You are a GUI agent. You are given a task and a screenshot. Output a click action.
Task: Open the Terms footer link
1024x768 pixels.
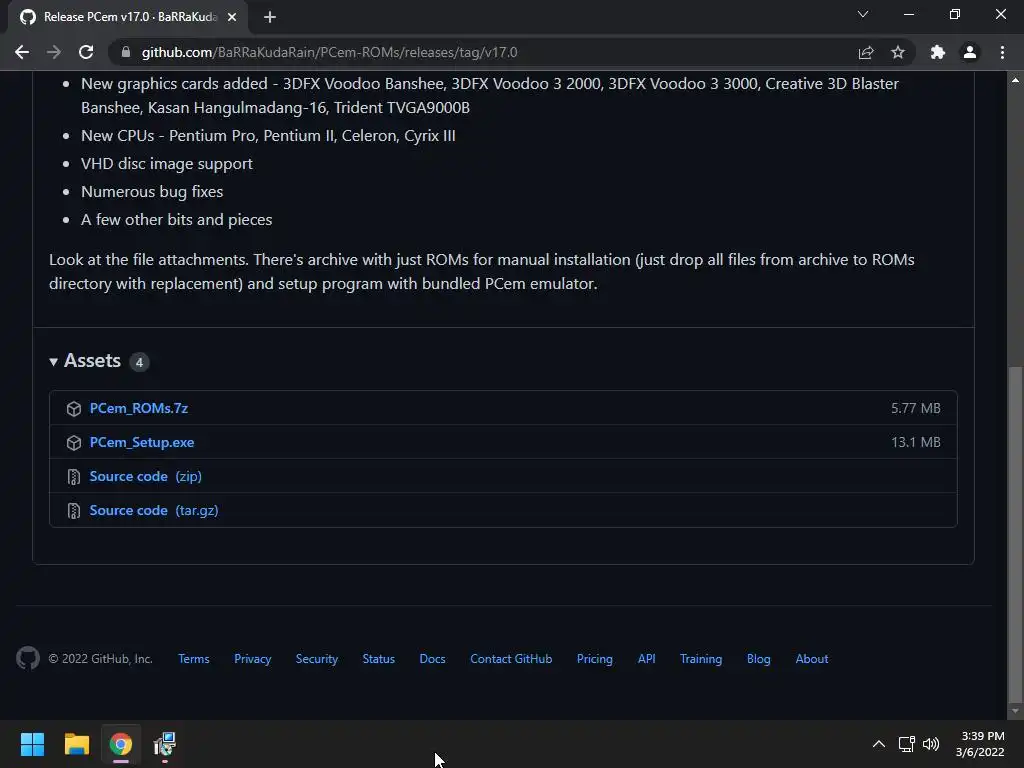[194, 659]
